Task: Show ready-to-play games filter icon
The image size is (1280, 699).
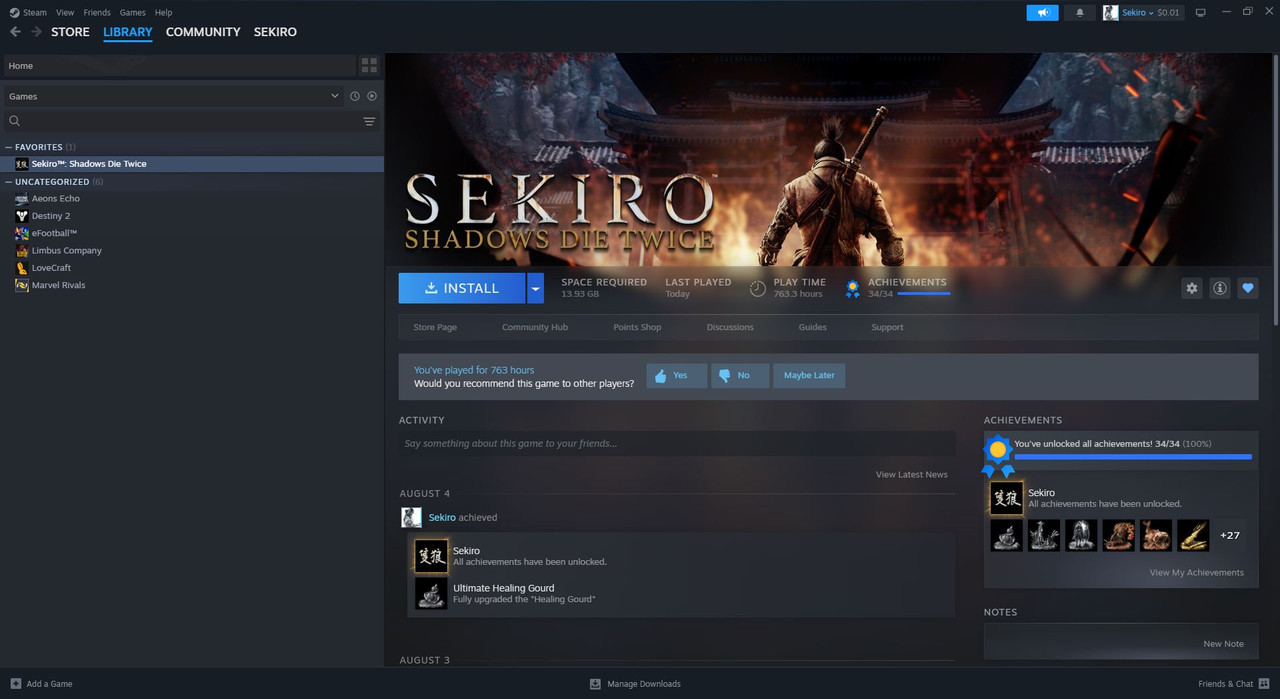Action: (372, 96)
